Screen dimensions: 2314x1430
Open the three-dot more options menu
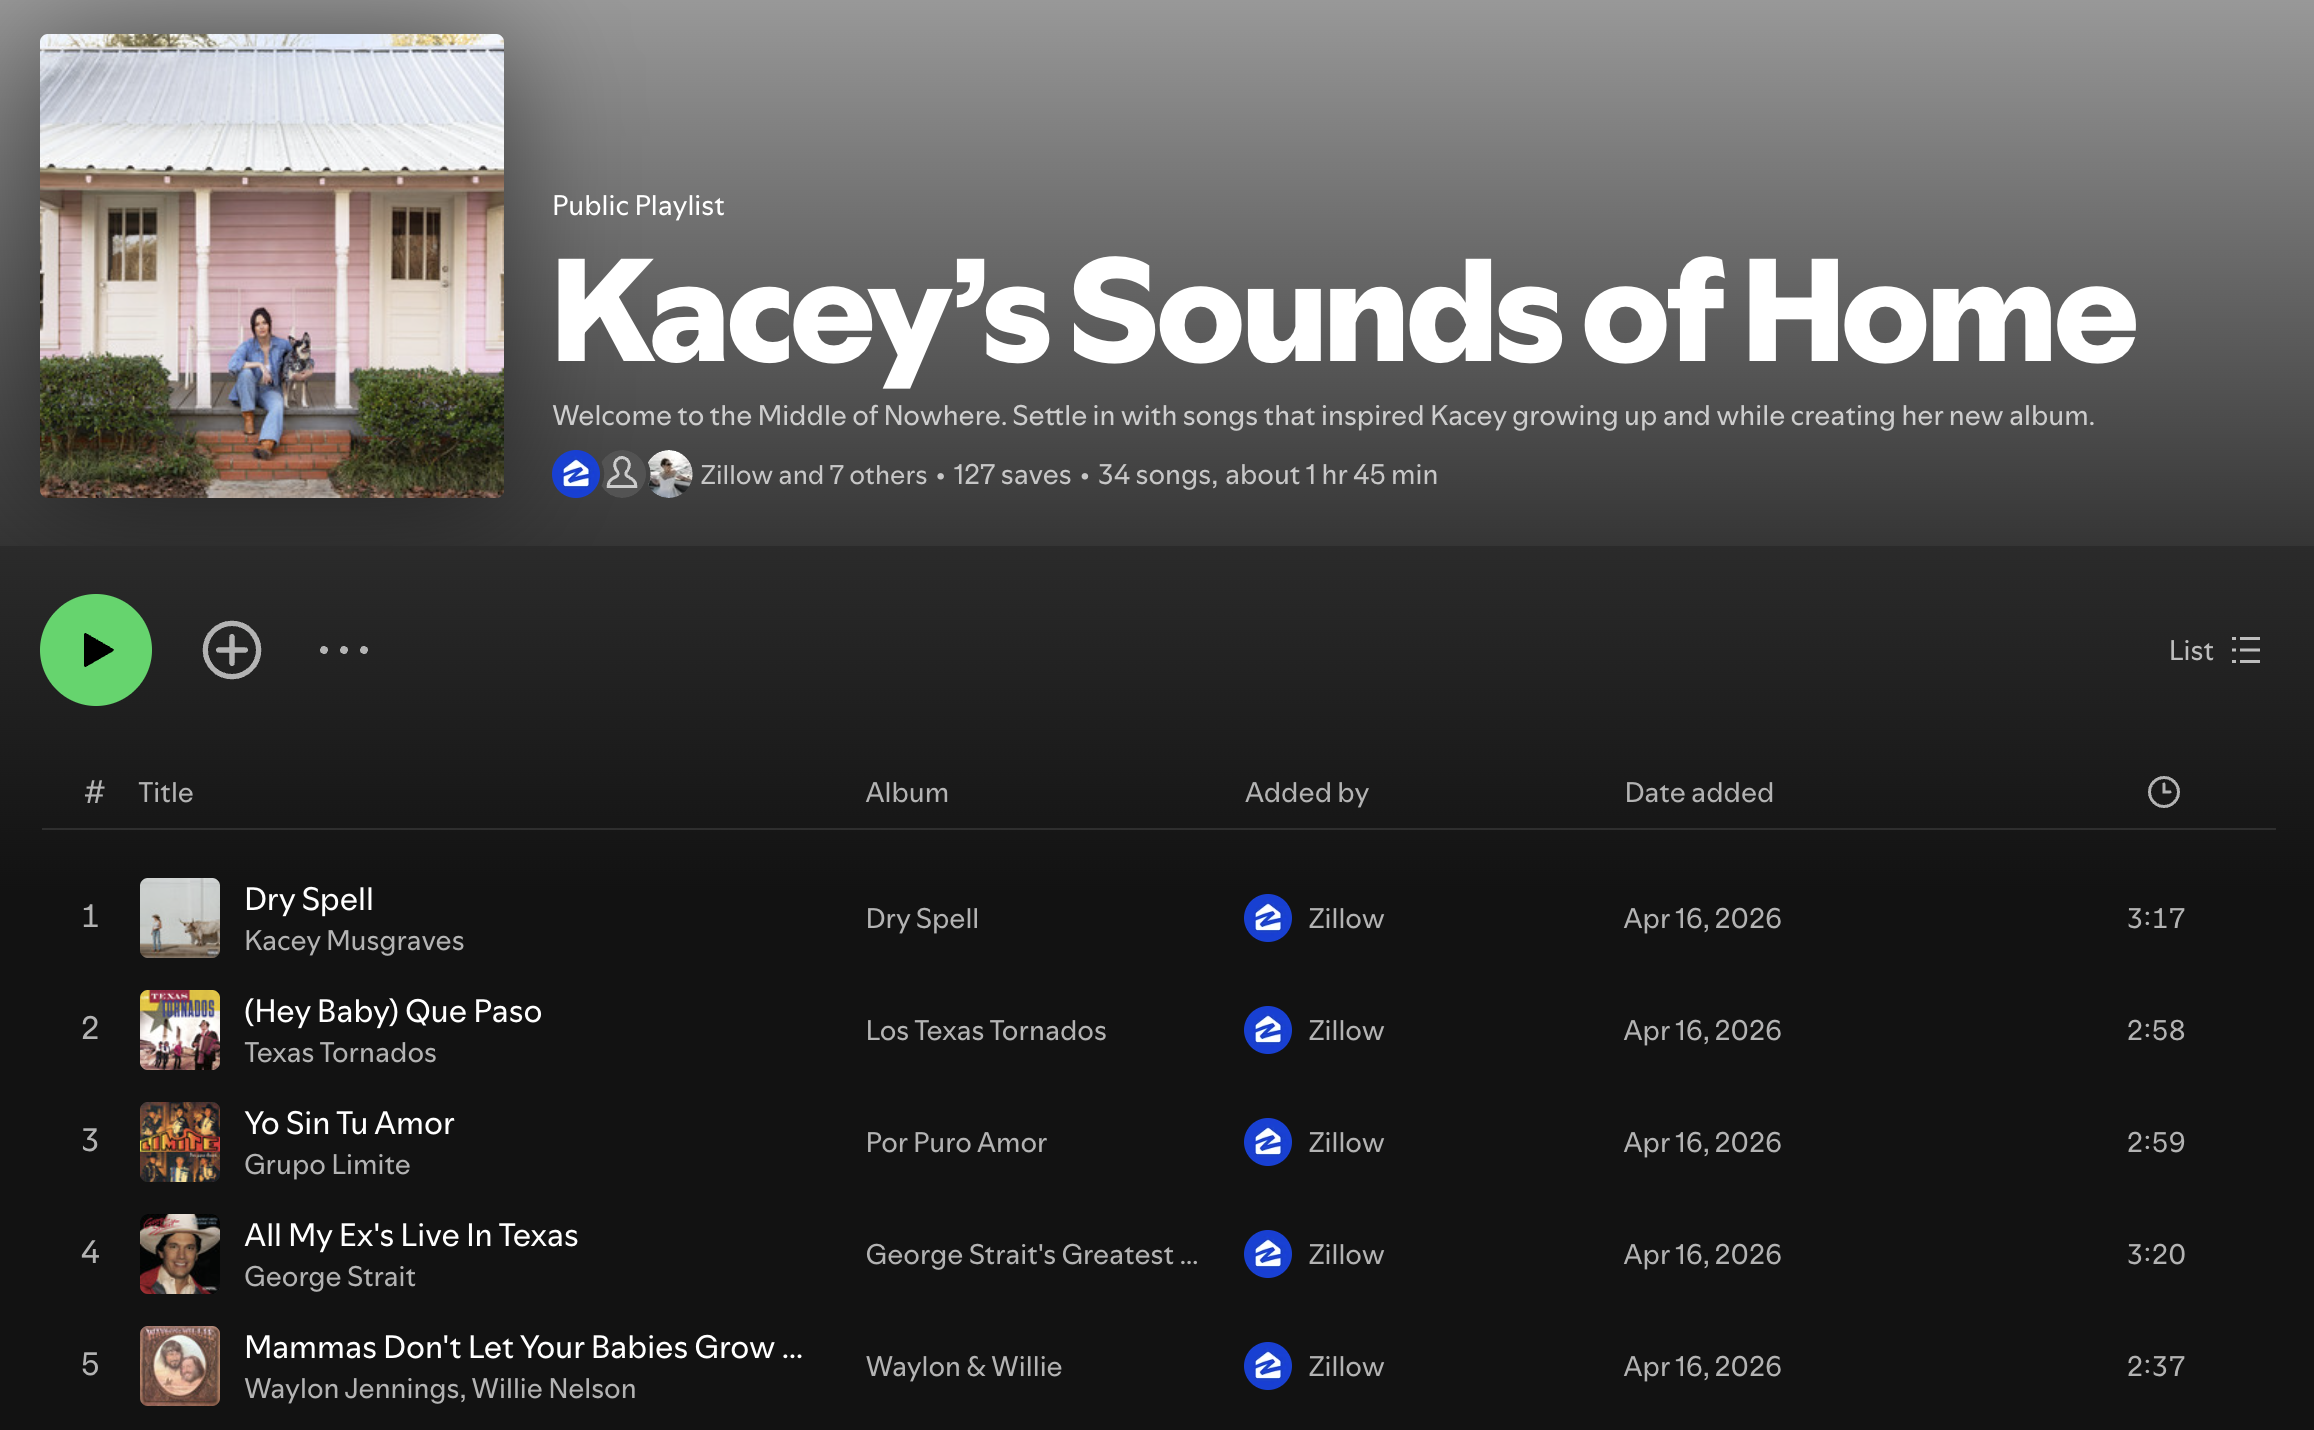(x=344, y=650)
